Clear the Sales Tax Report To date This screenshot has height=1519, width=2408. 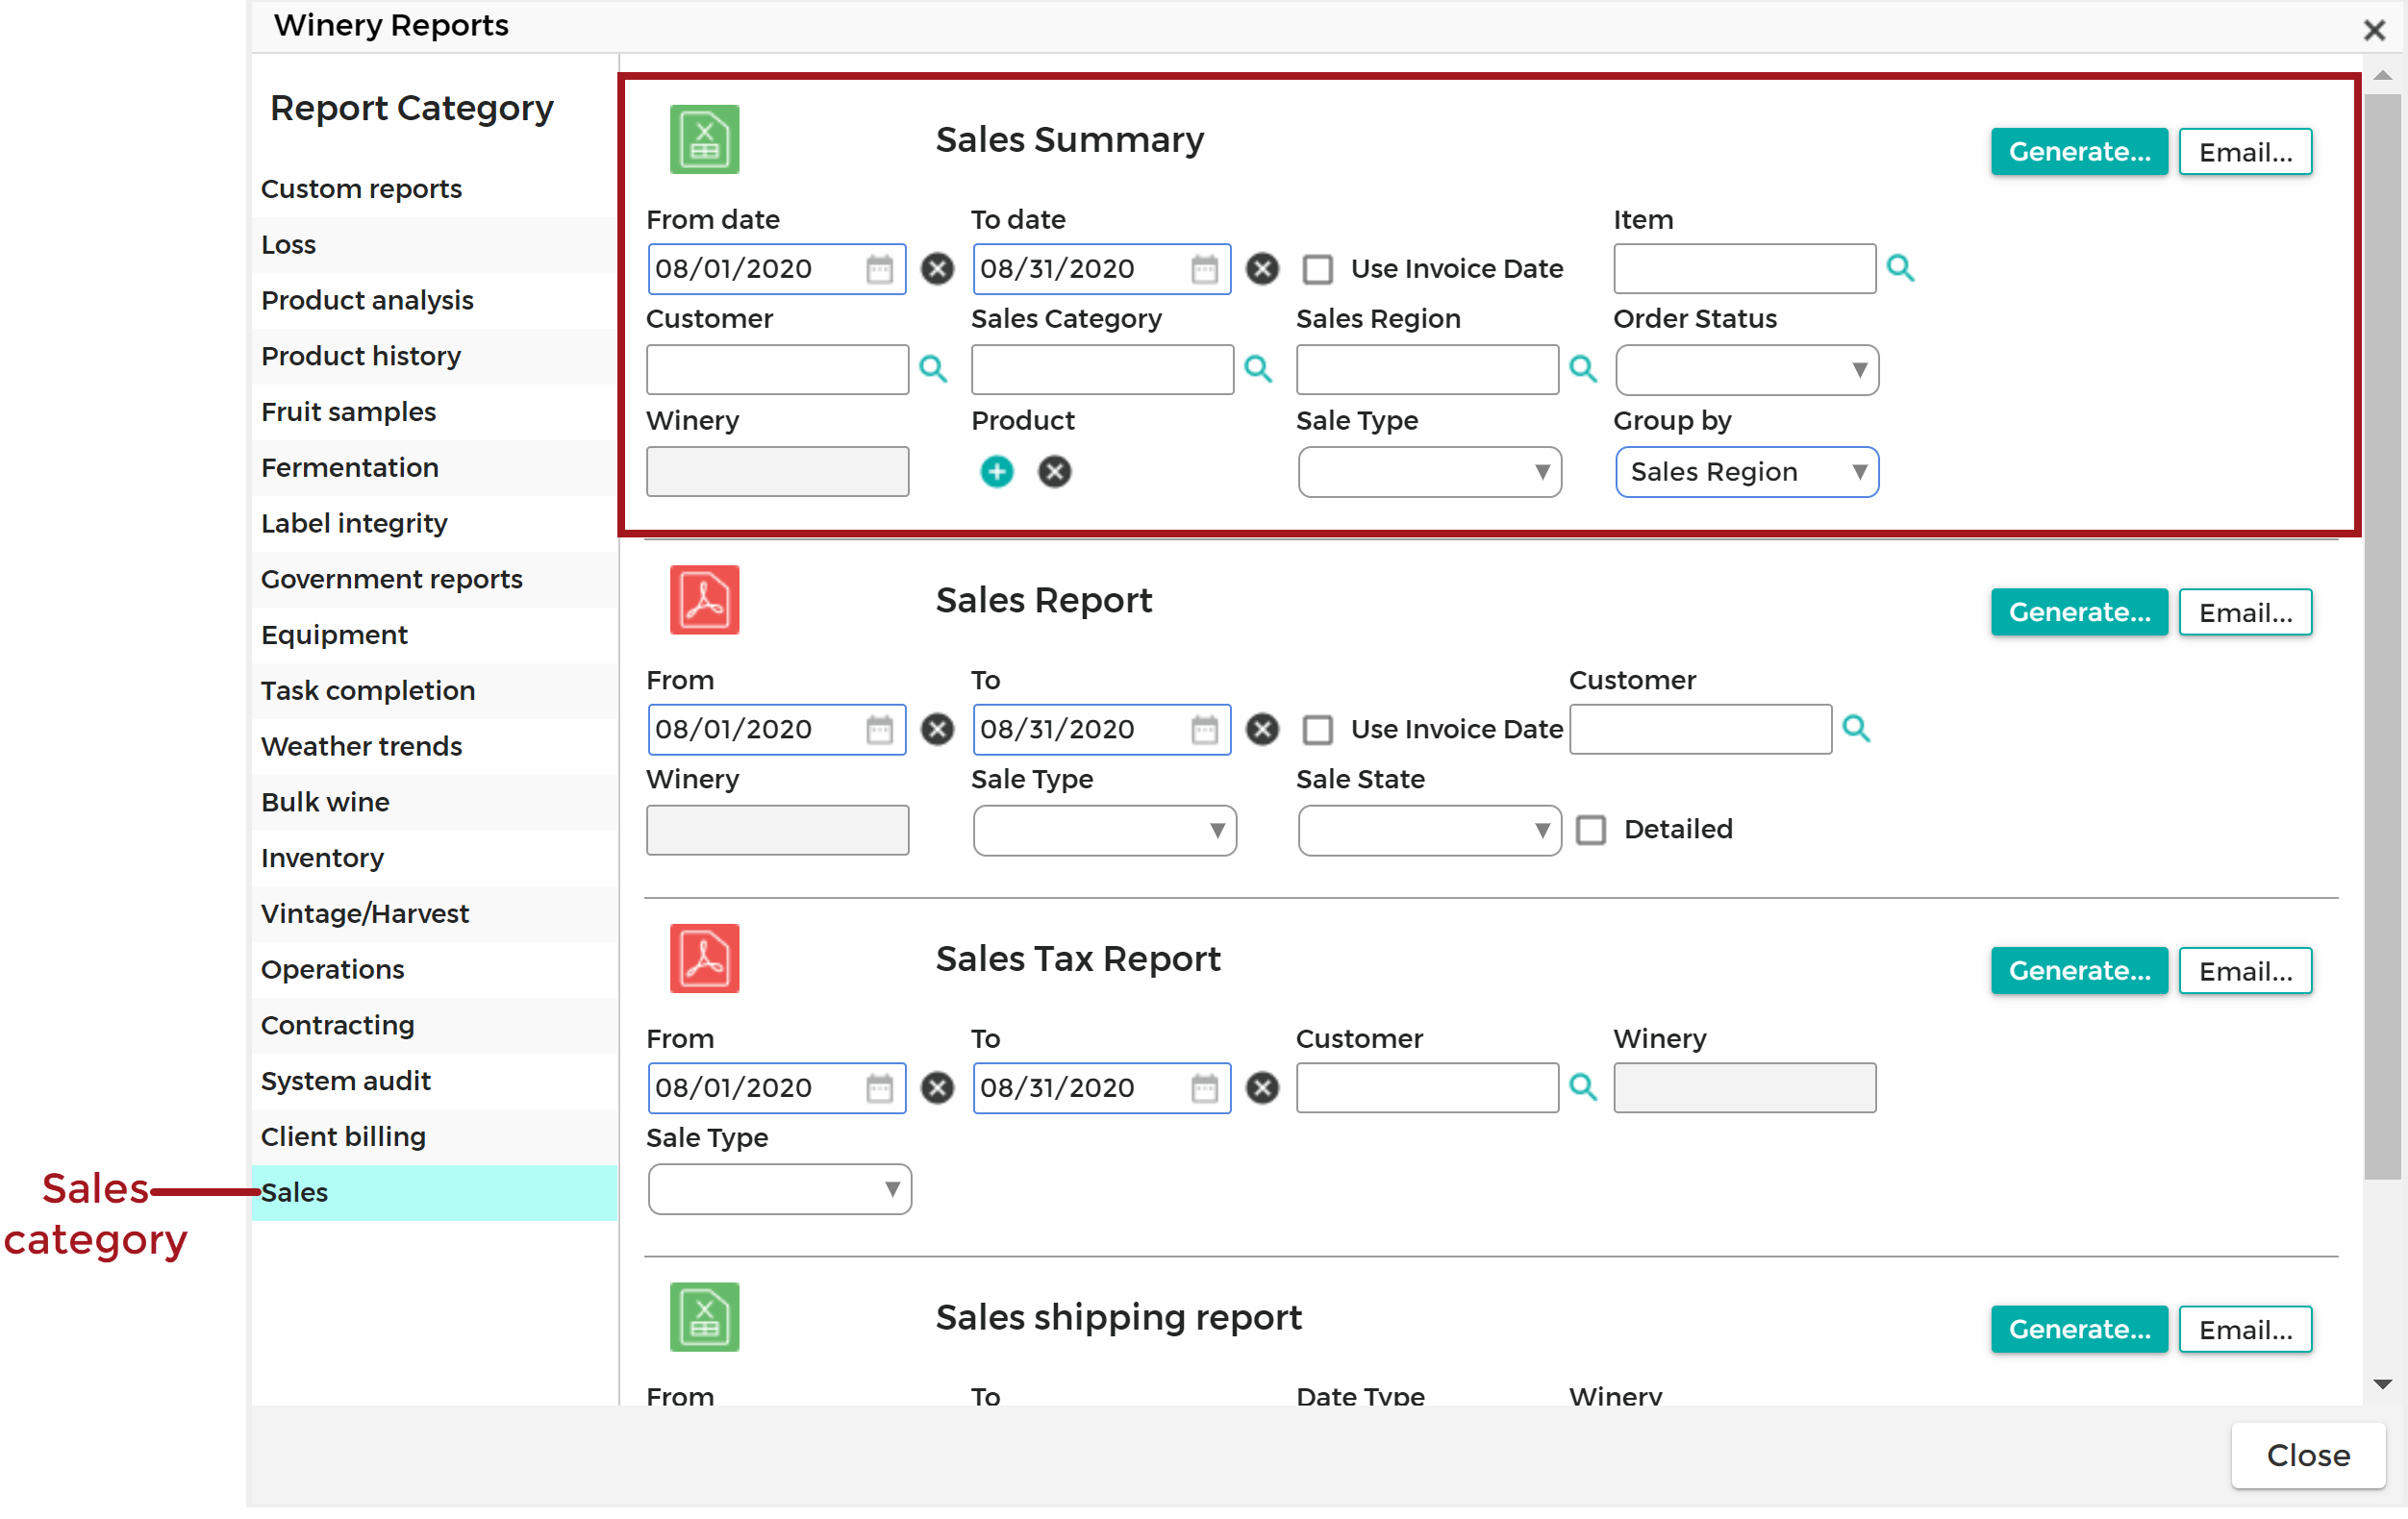click(1262, 1088)
